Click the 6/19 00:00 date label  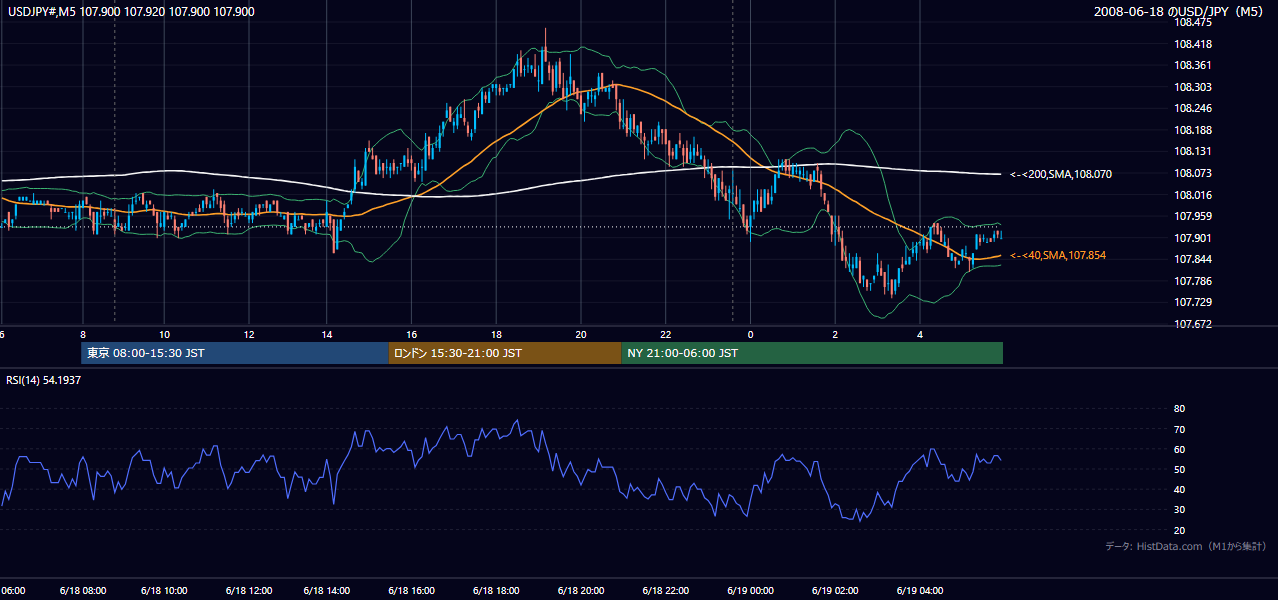click(750, 590)
